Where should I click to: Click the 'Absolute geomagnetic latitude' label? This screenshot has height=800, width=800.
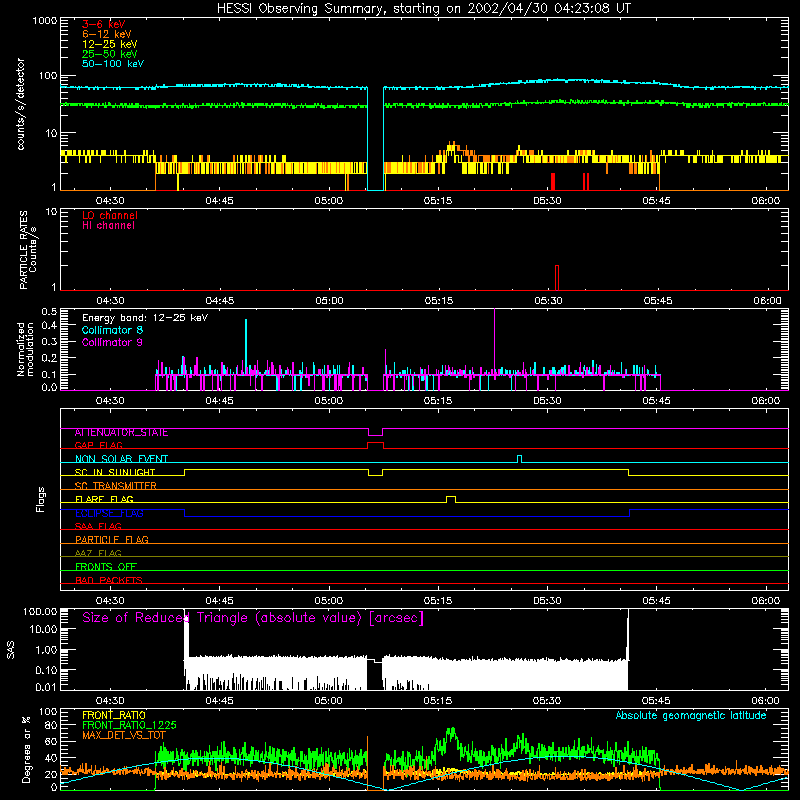pyautogui.click(x=691, y=715)
